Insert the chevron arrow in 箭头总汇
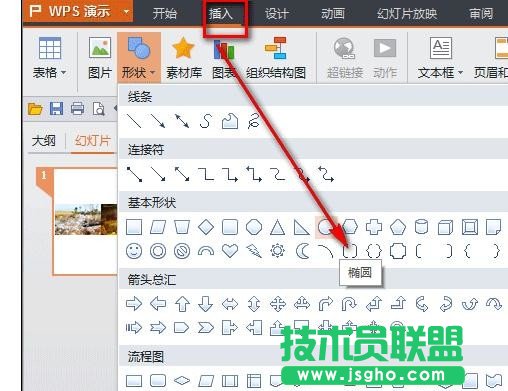 [206, 328]
